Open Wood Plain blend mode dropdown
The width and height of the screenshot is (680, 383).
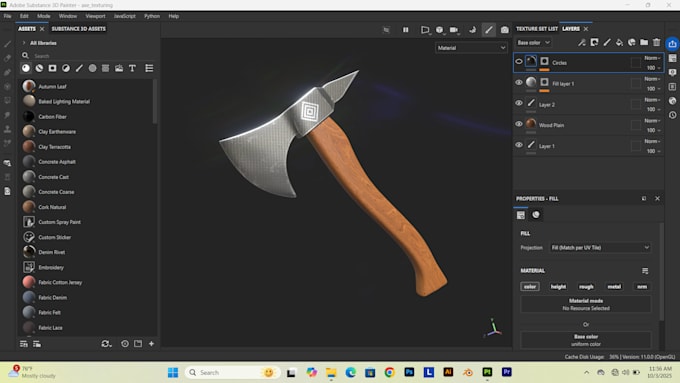(x=652, y=121)
